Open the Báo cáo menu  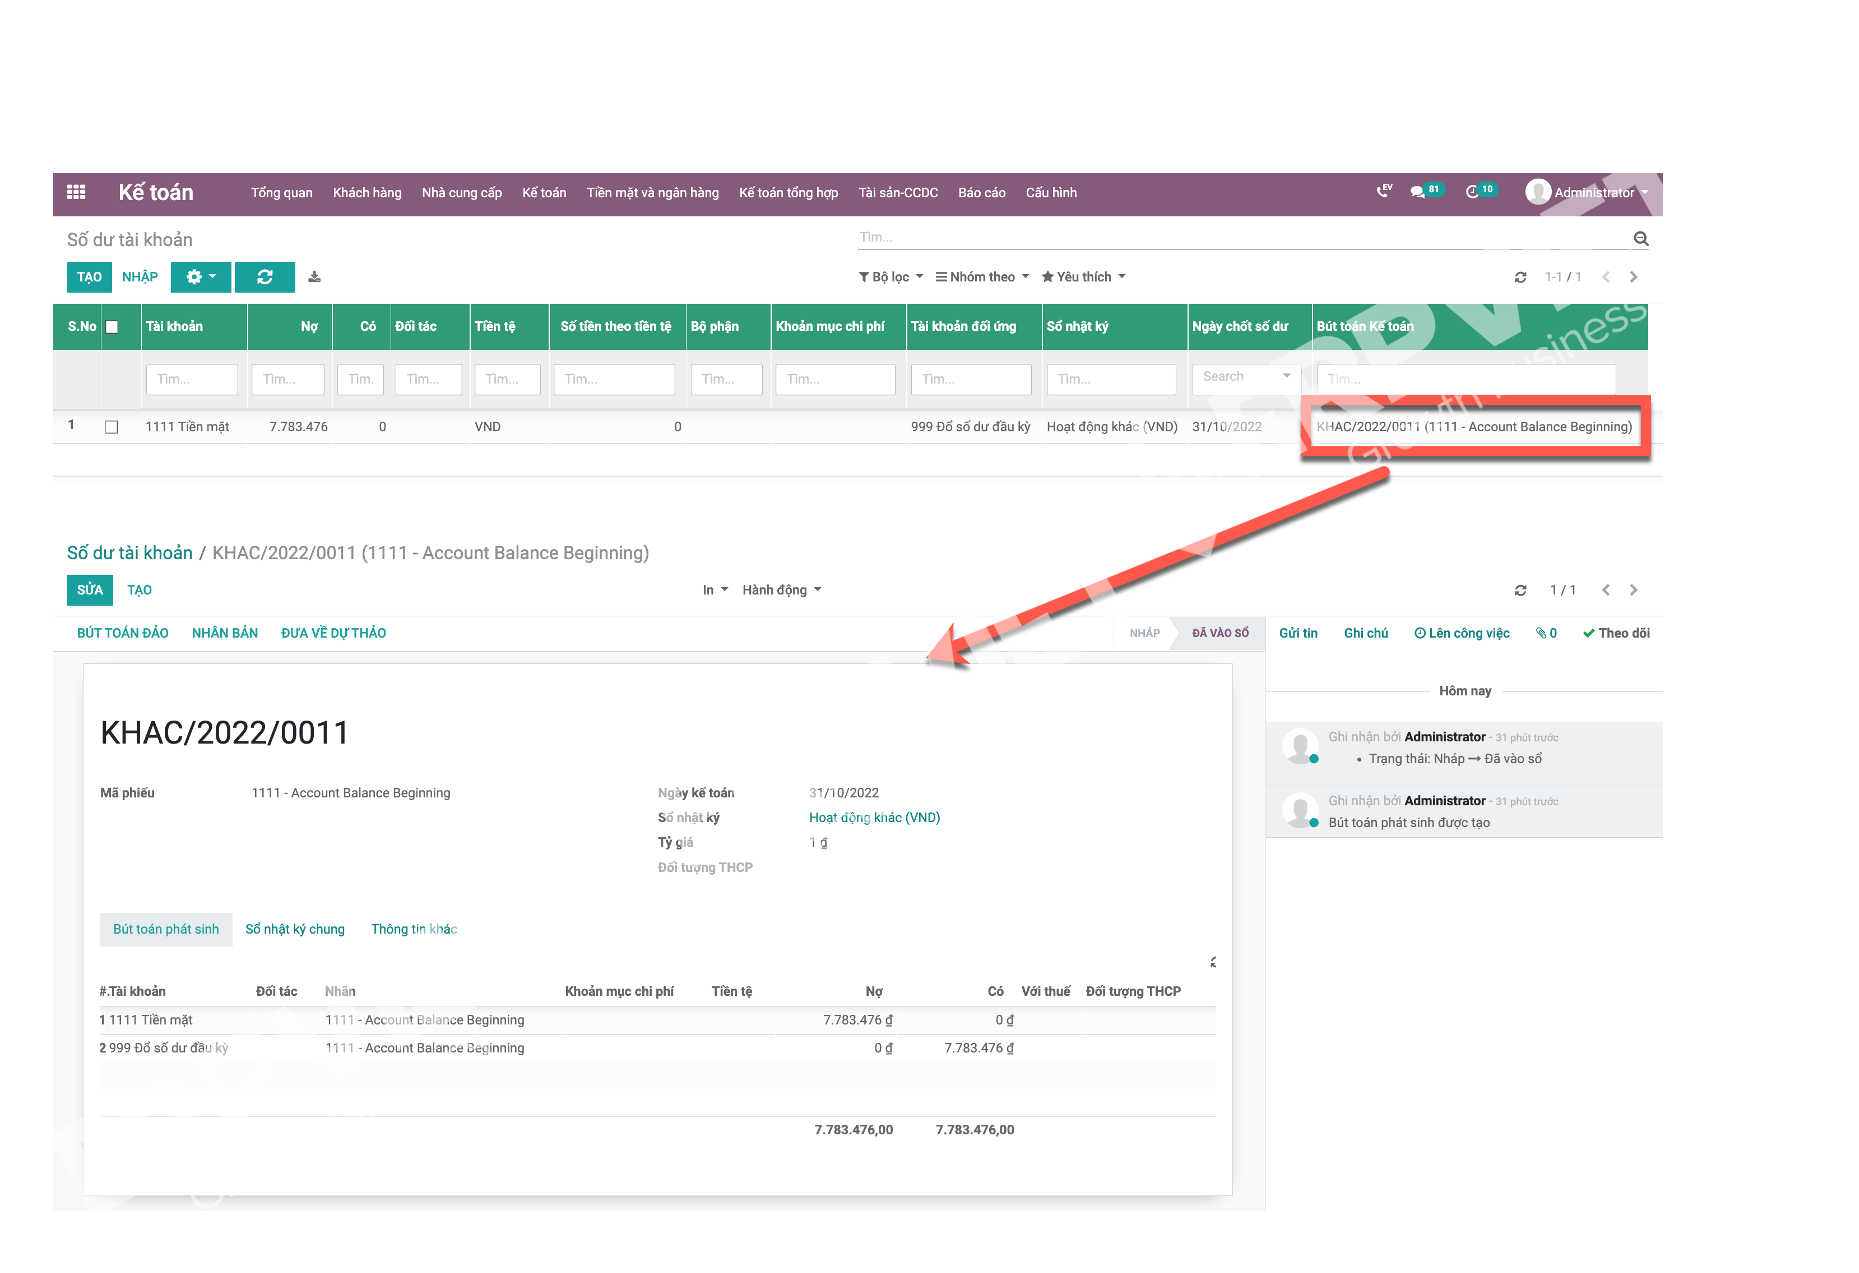click(x=982, y=192)
